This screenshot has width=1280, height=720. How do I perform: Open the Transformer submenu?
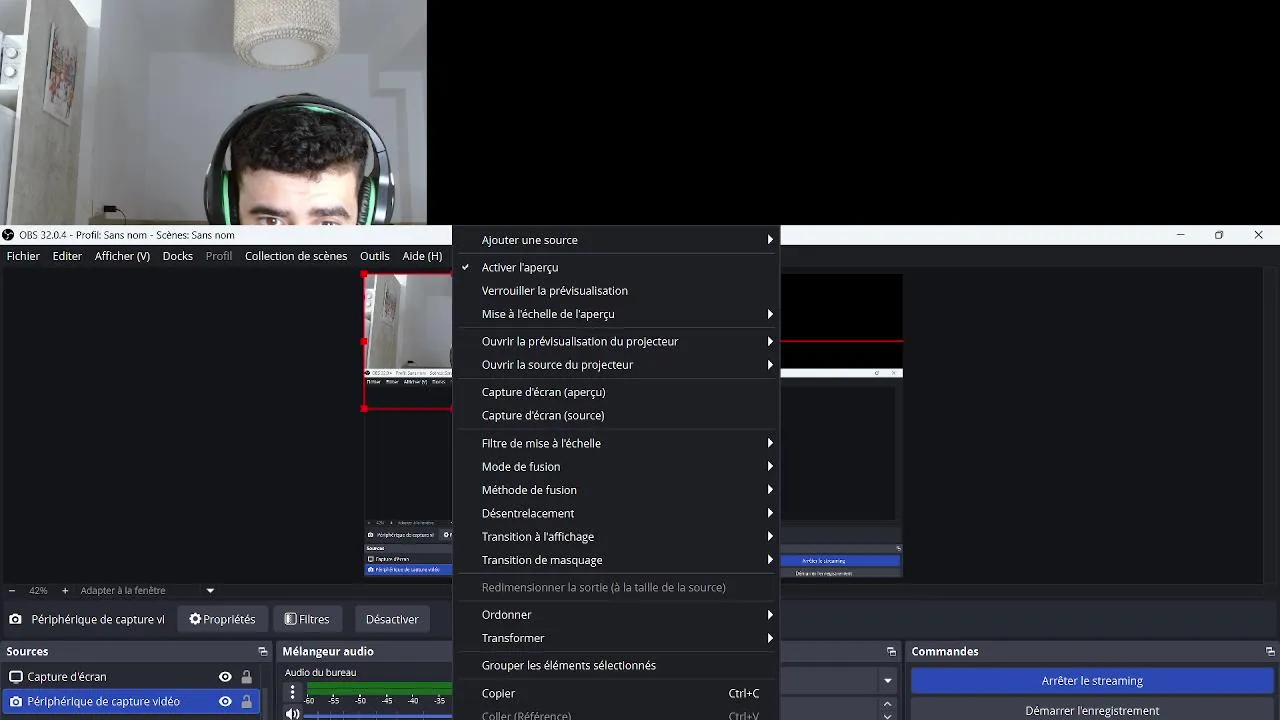616,638
